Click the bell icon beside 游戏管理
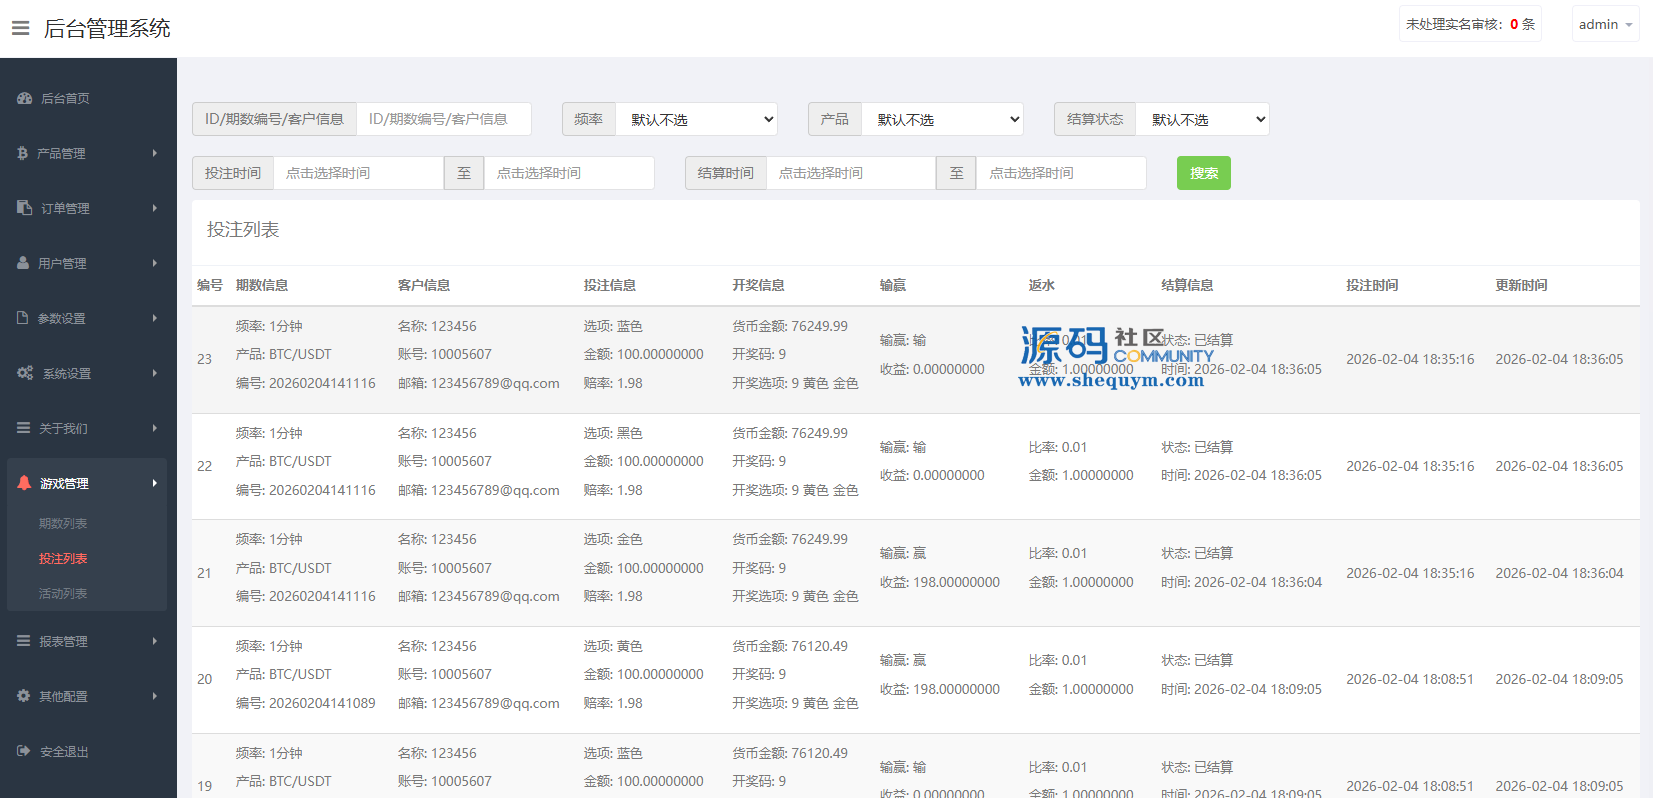Screen dimensions: 1653x798 click(24, 483)
